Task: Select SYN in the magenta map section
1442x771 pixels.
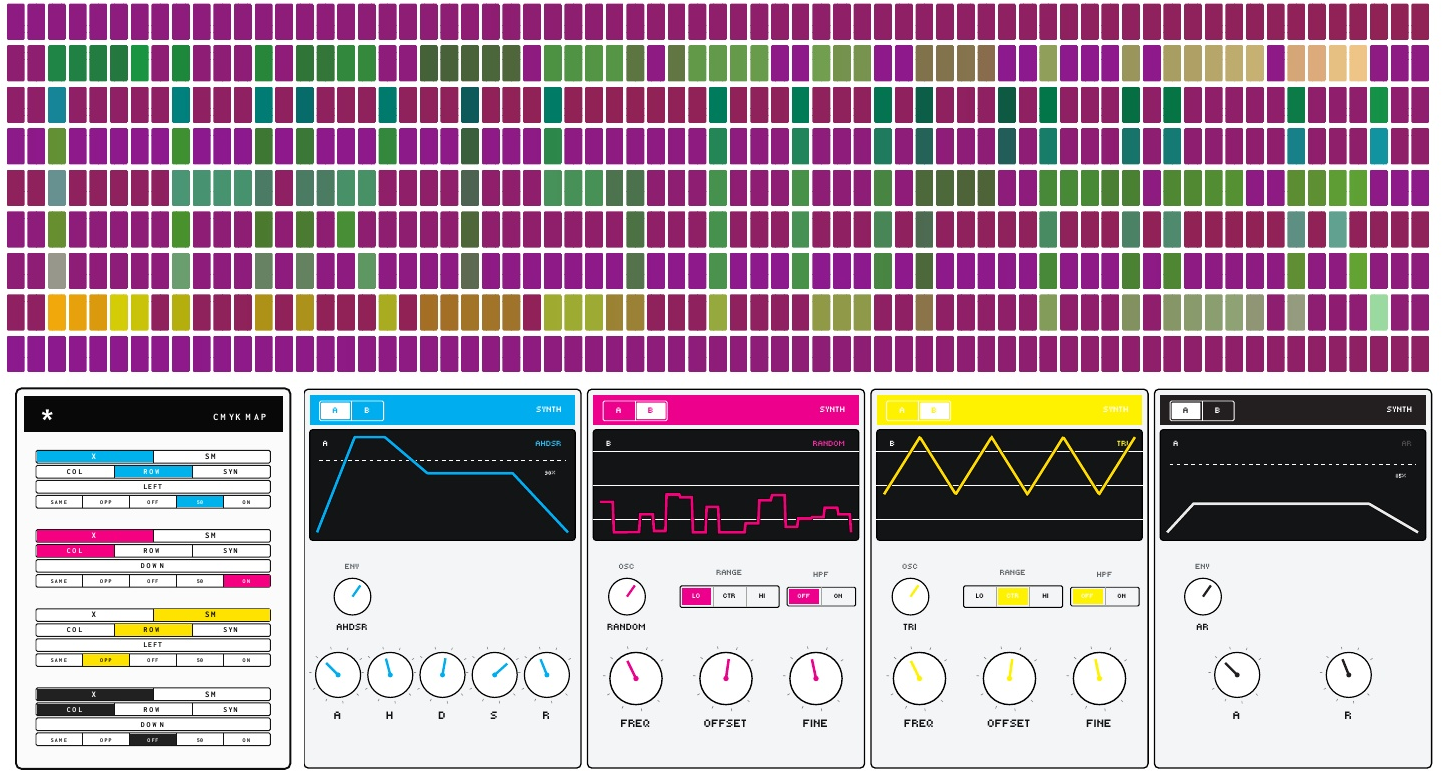Action: point(231,551)
